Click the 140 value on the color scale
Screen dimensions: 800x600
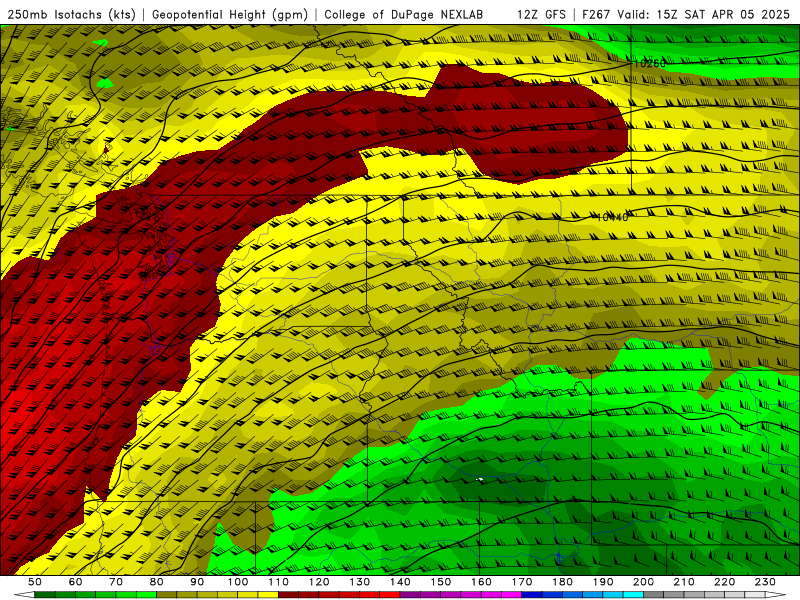[x=400, y=582]
